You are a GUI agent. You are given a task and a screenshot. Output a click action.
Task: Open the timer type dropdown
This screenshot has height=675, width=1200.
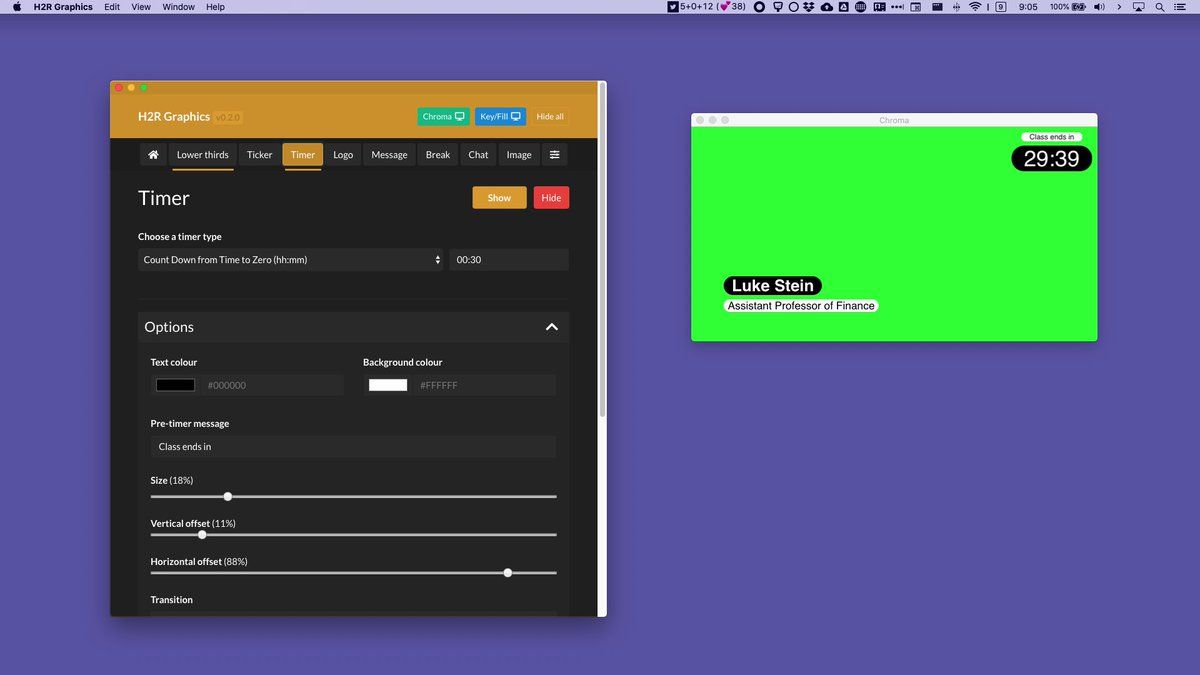[x=291, y=260]
